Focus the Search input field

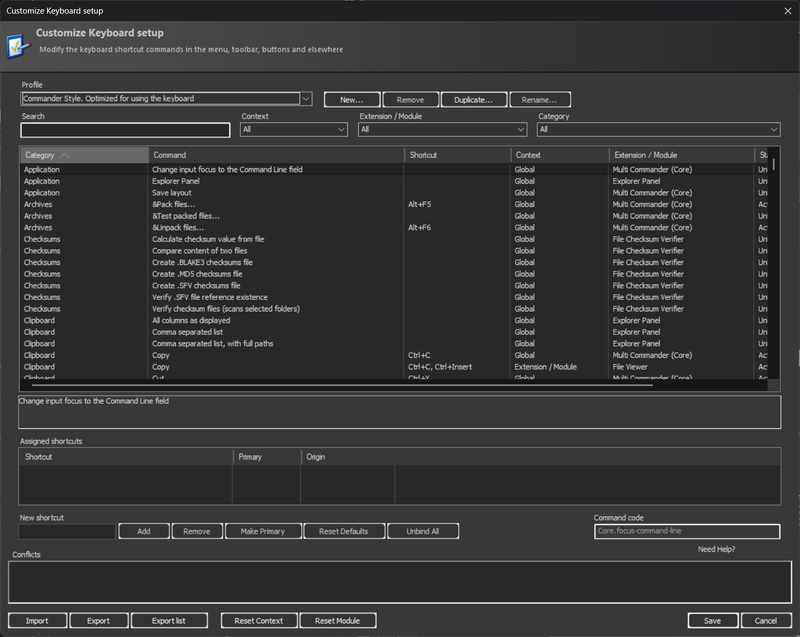tap(125, 130)
